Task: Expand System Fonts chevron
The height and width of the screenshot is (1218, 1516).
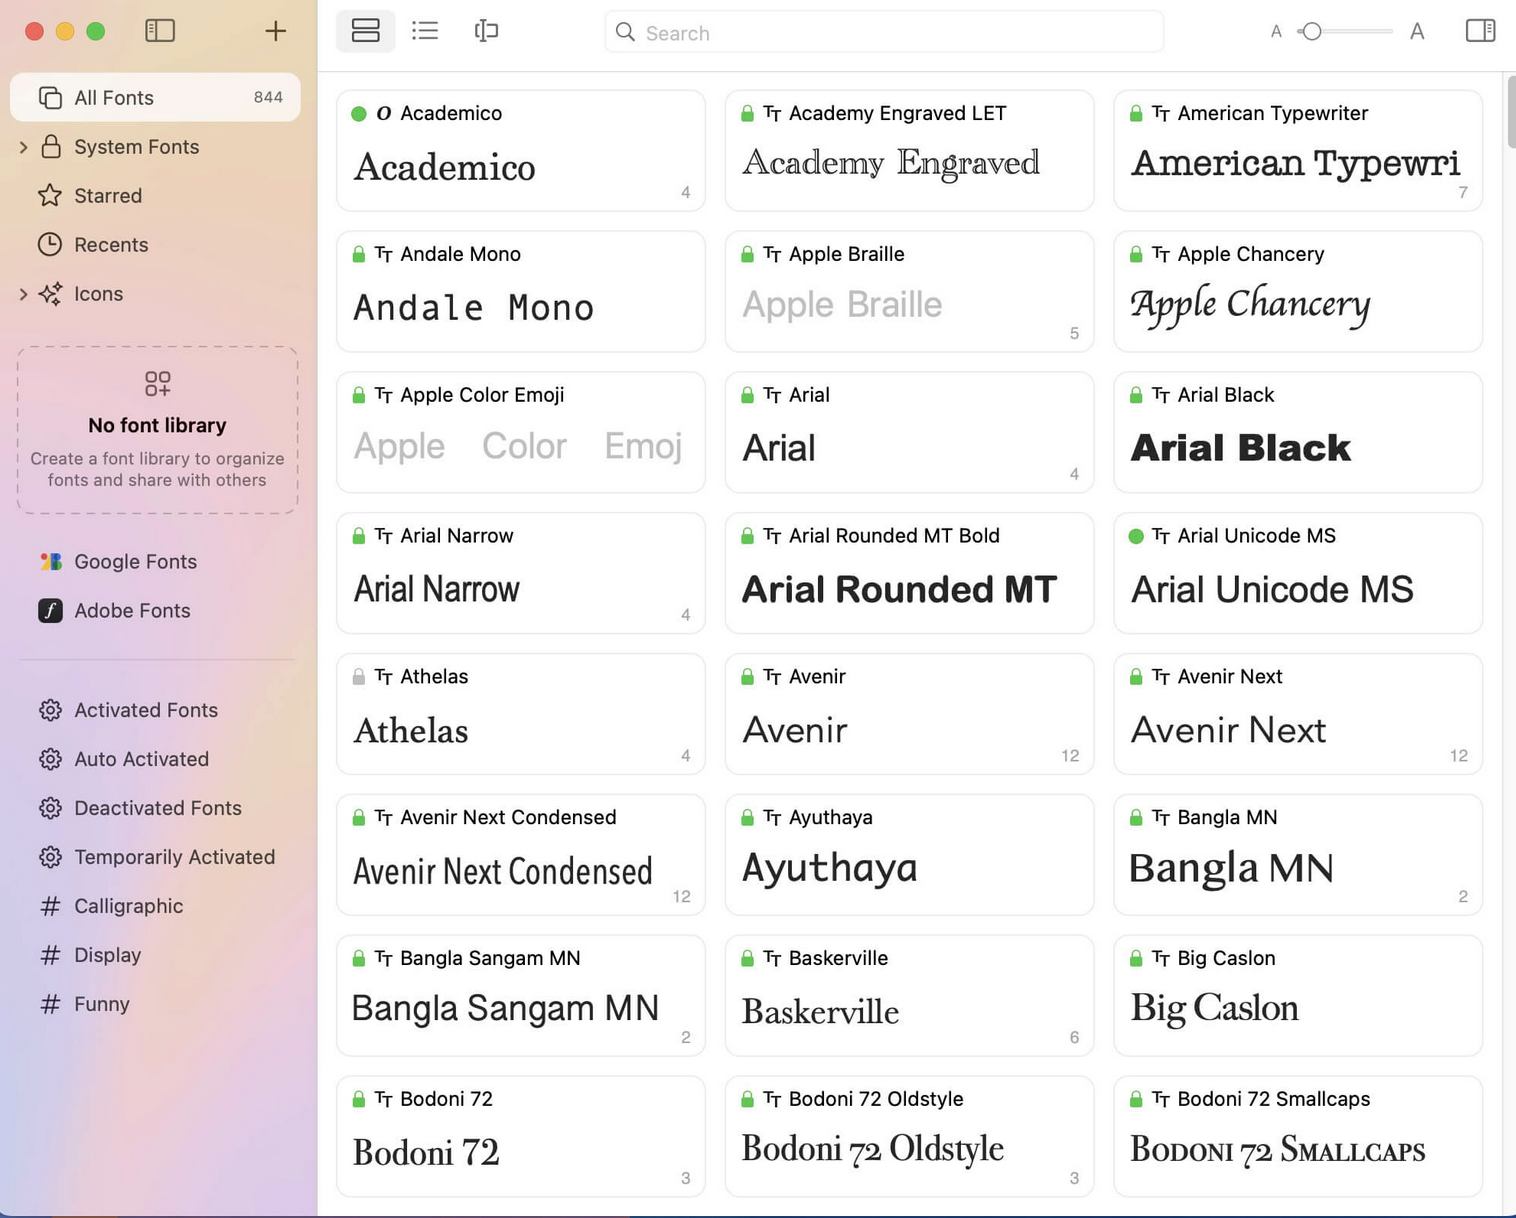Action: click(23, 147)
